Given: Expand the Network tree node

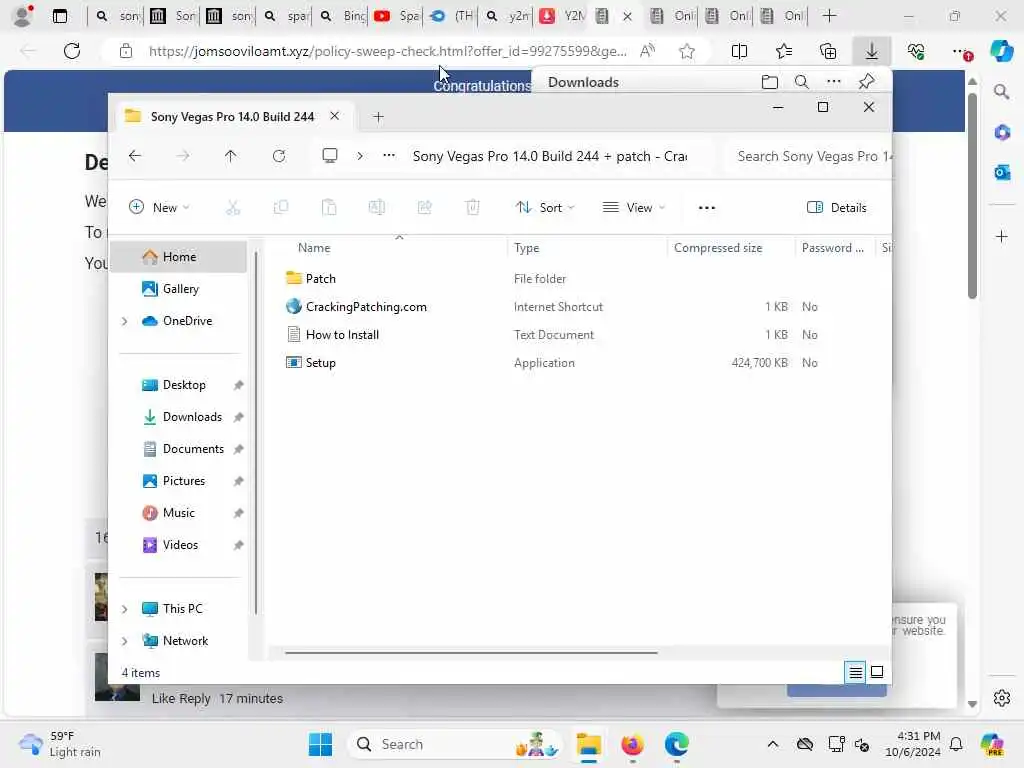Looking at the screenshot, I should pos(125,641).
